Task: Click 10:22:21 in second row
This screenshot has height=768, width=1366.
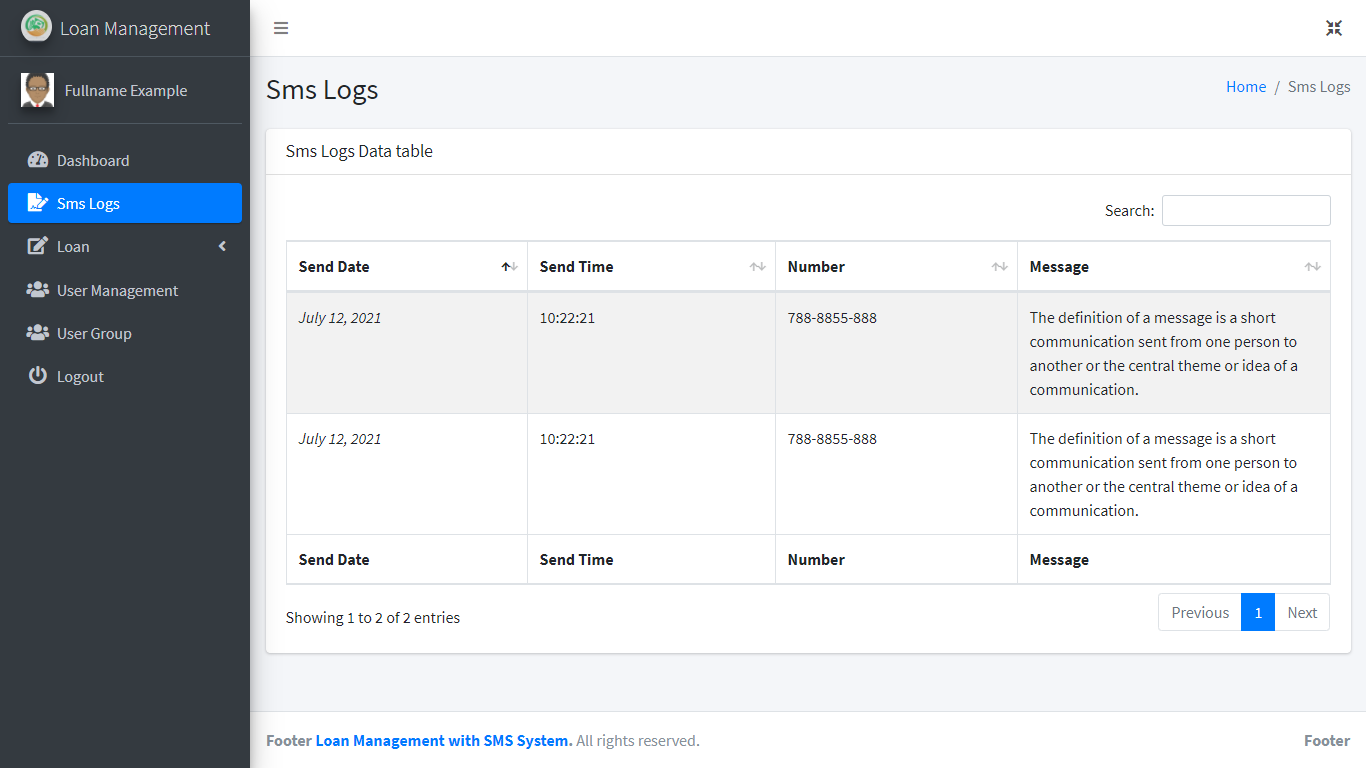Action: (x=567, y=439)
